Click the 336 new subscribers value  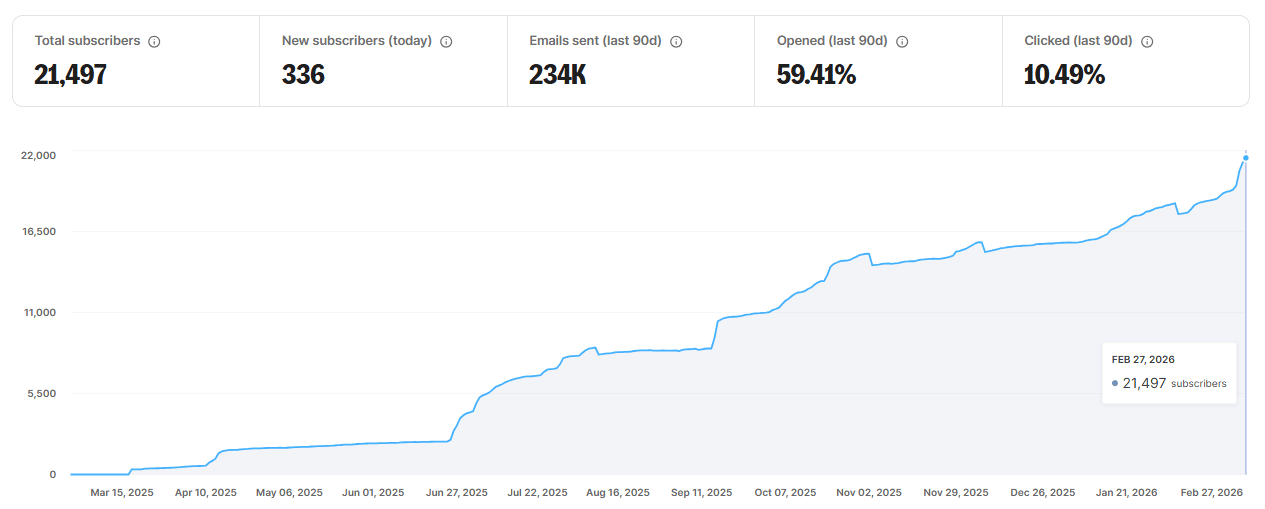pyautogui.click(x=303, y=75)
